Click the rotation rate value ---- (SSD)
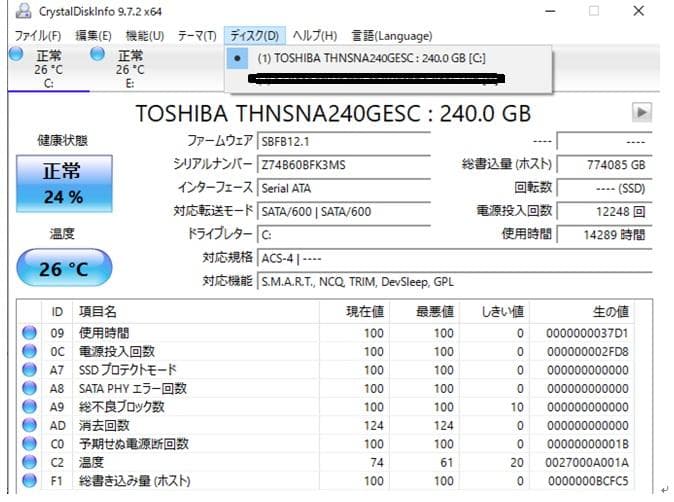Image resolution: width=674 pixels, height=502 pixels. click(x=604, y=188)
